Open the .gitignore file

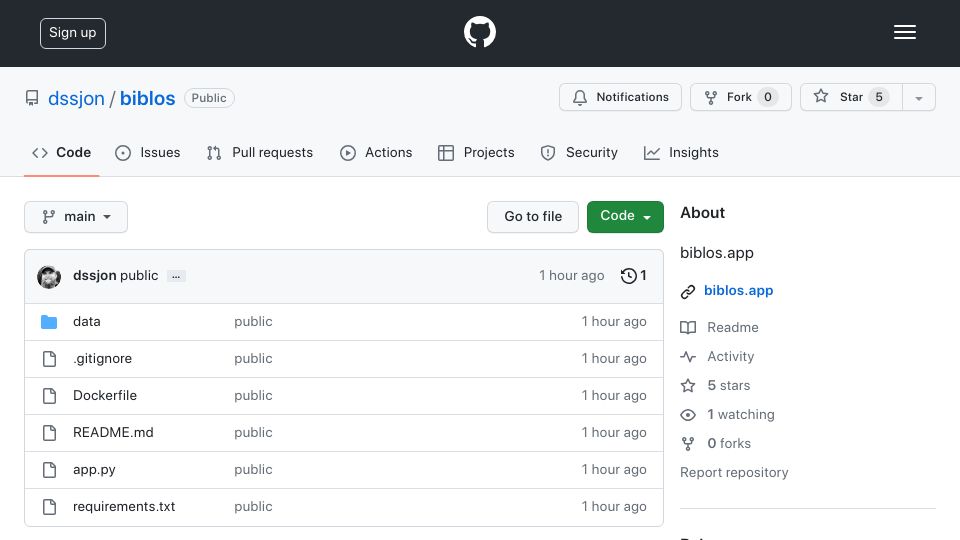102,359
